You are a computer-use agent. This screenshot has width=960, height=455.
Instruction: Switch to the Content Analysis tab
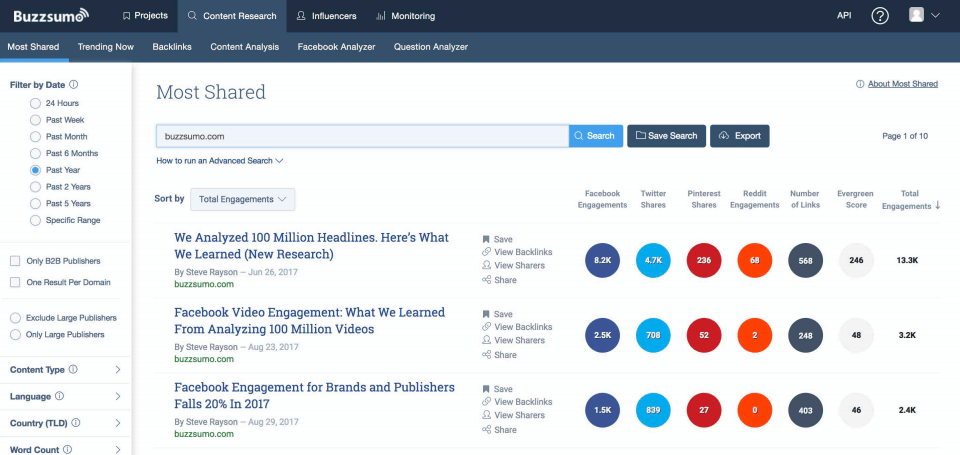point(244,47)
